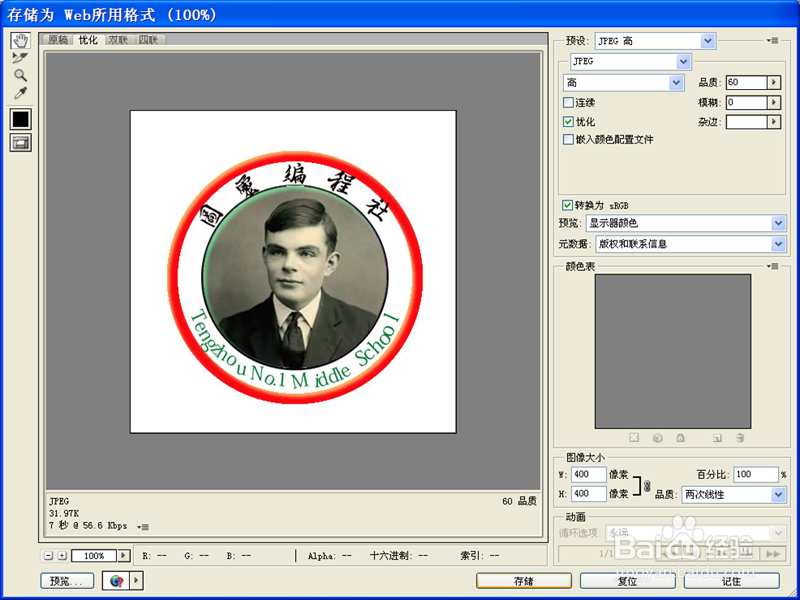This screenshot has height=600, width=800.
Task: Enable 嵌入颜色配置文件 checkbox
Action: [x=568, y=139]
